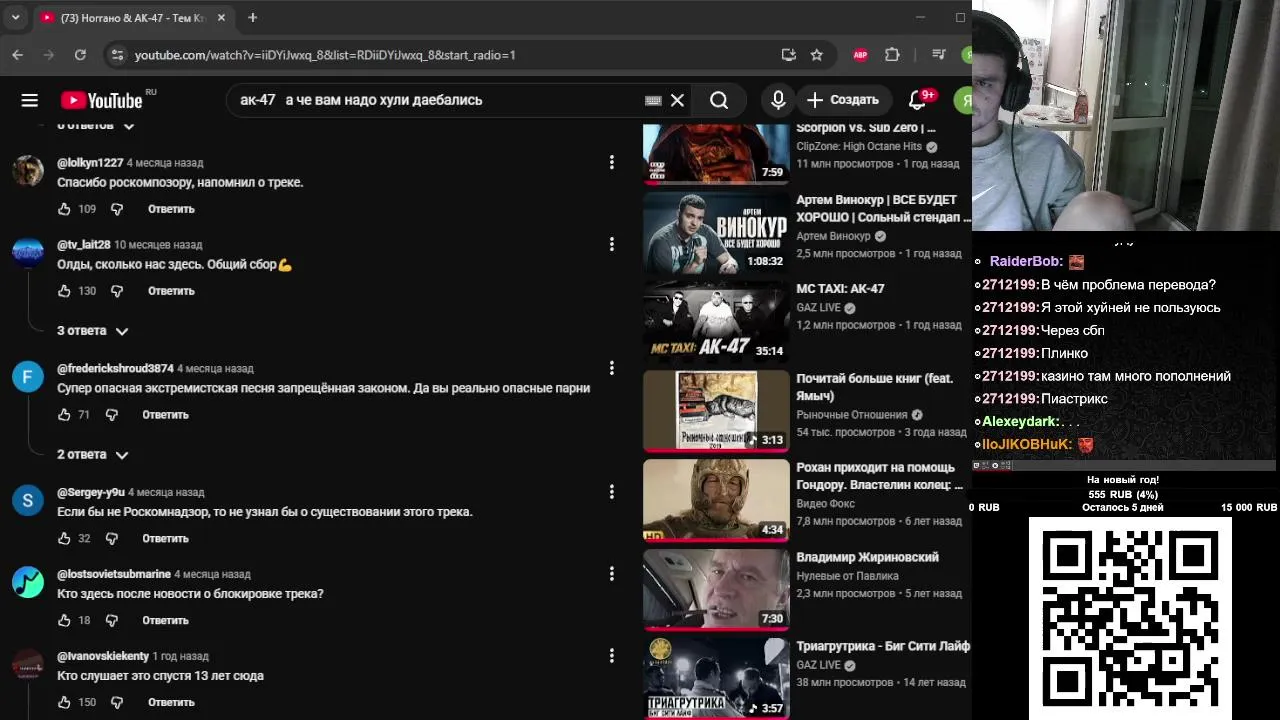Image resolution: width=1280 pixels, height=720 pixels.
Task: Play Триагрутрика Биг Сити Лайф thumbnail
Action: (x=716, y=678)
